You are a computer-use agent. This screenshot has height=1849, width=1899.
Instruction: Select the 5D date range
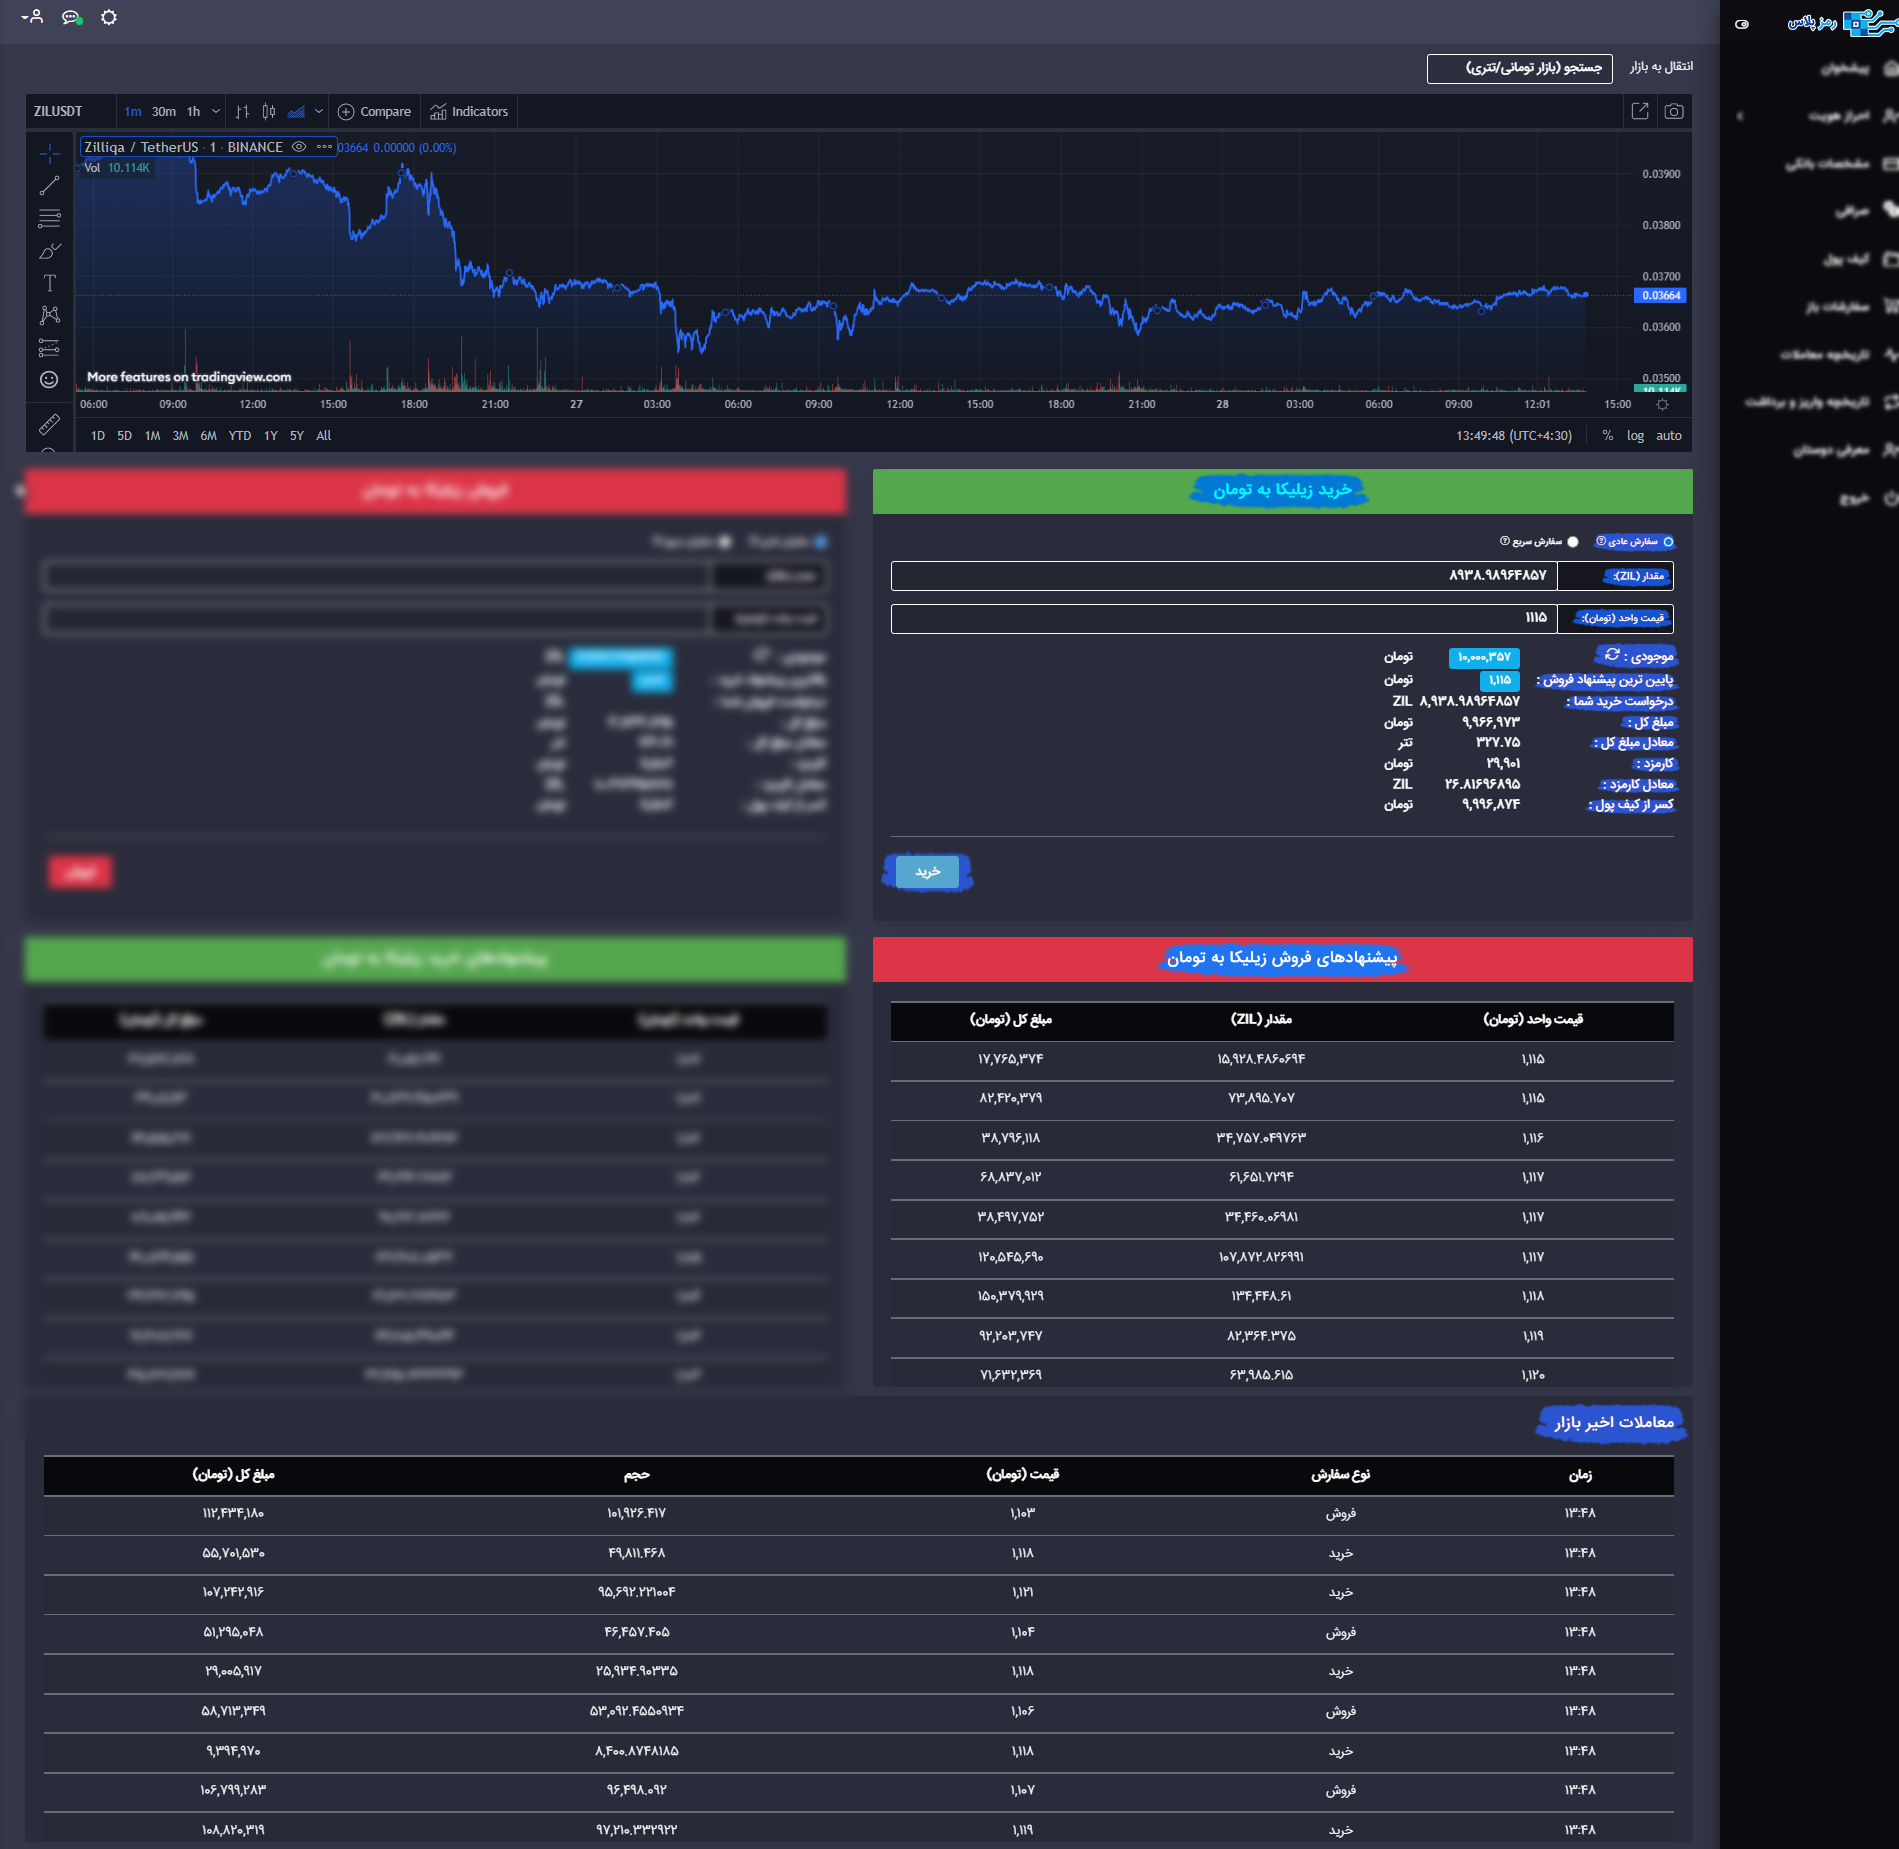pyautogui.click(x=124, y=436)
